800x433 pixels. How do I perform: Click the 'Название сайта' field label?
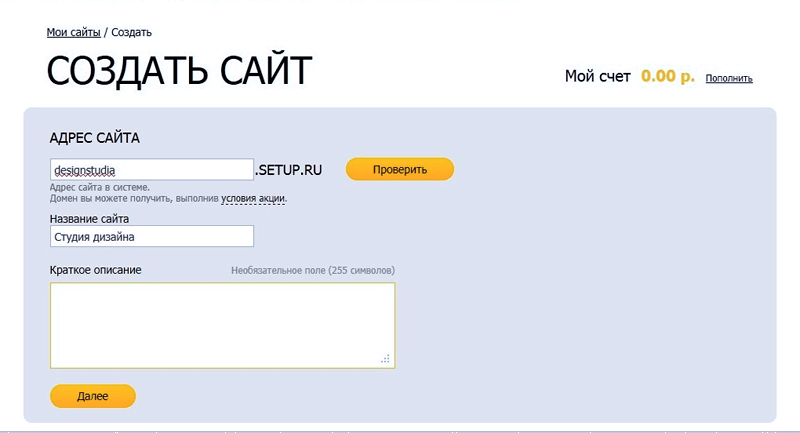[x=89, y=218]
